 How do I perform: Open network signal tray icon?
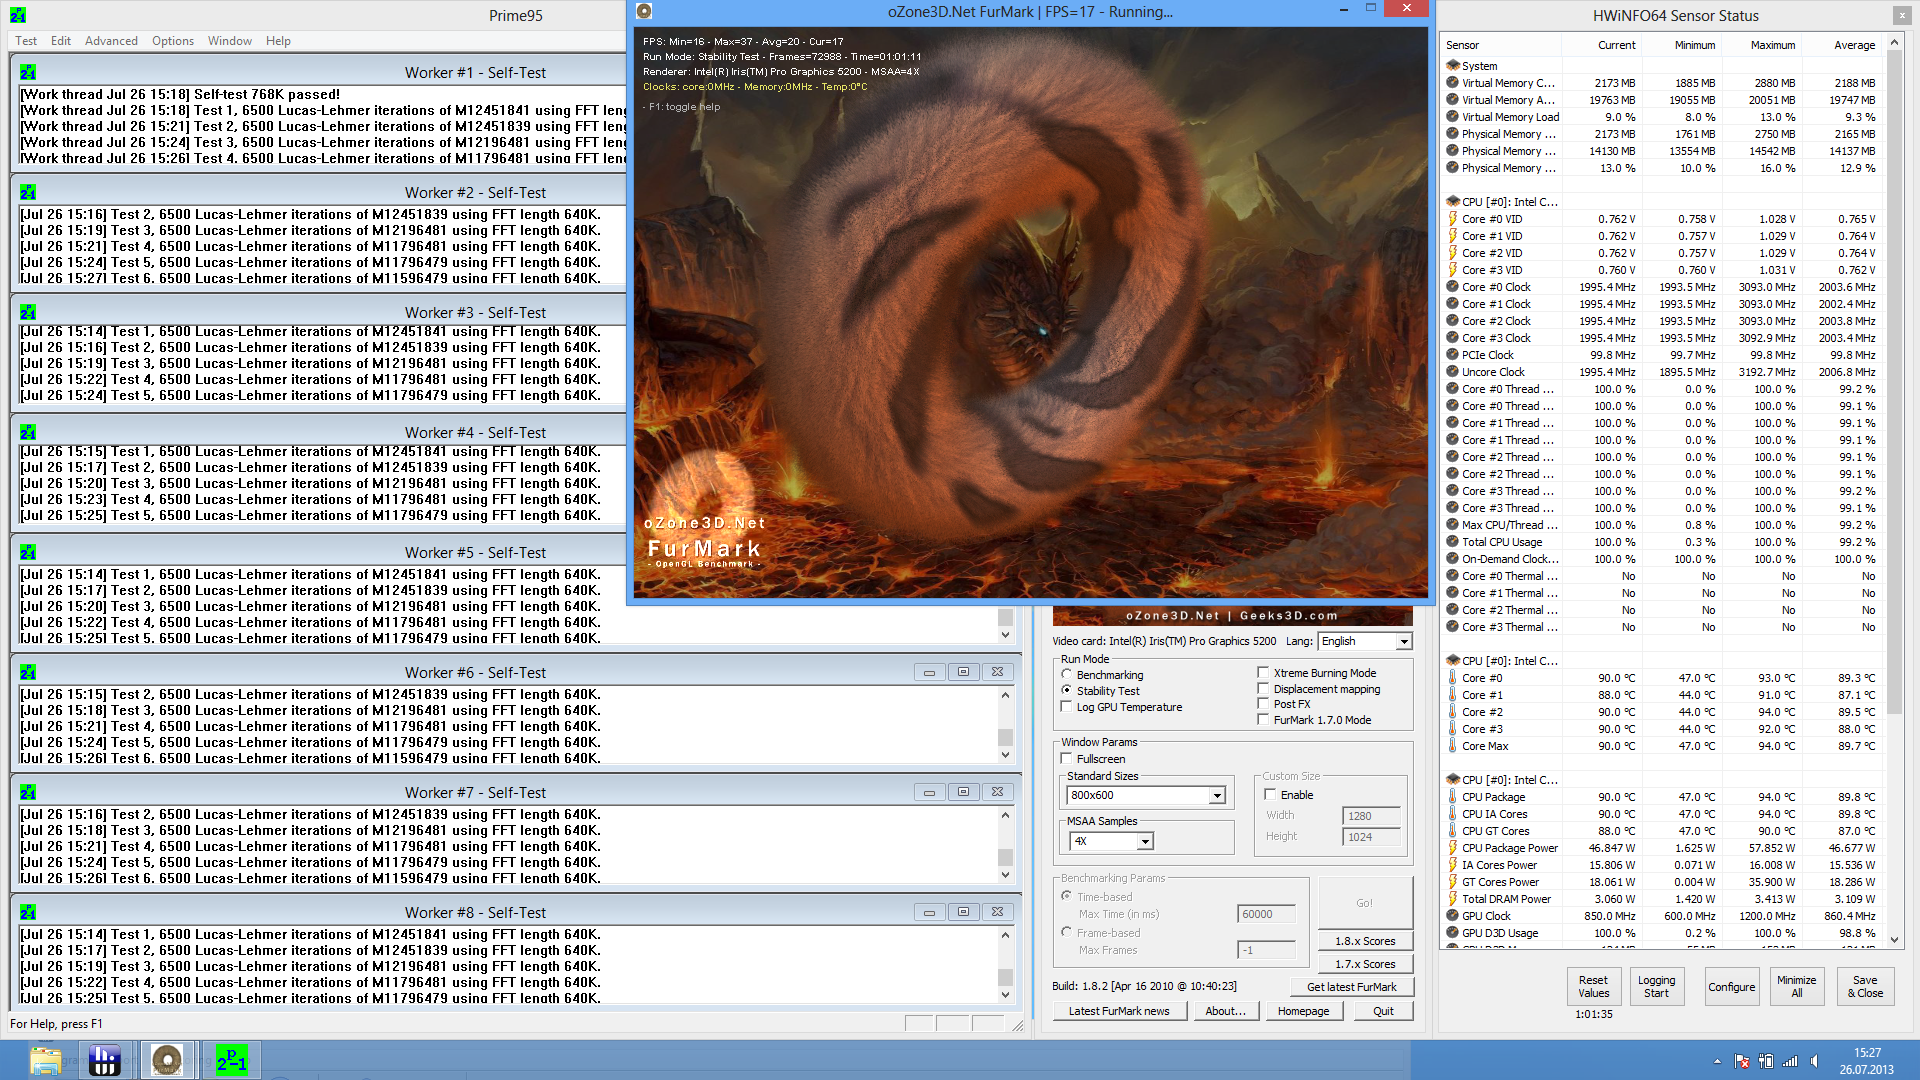tap(1790, 1061)
